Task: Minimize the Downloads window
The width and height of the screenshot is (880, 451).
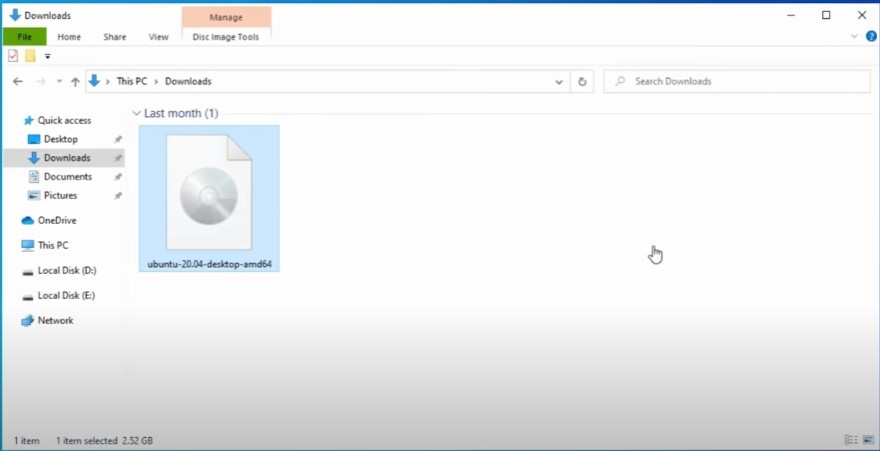Action: point(790,15)
